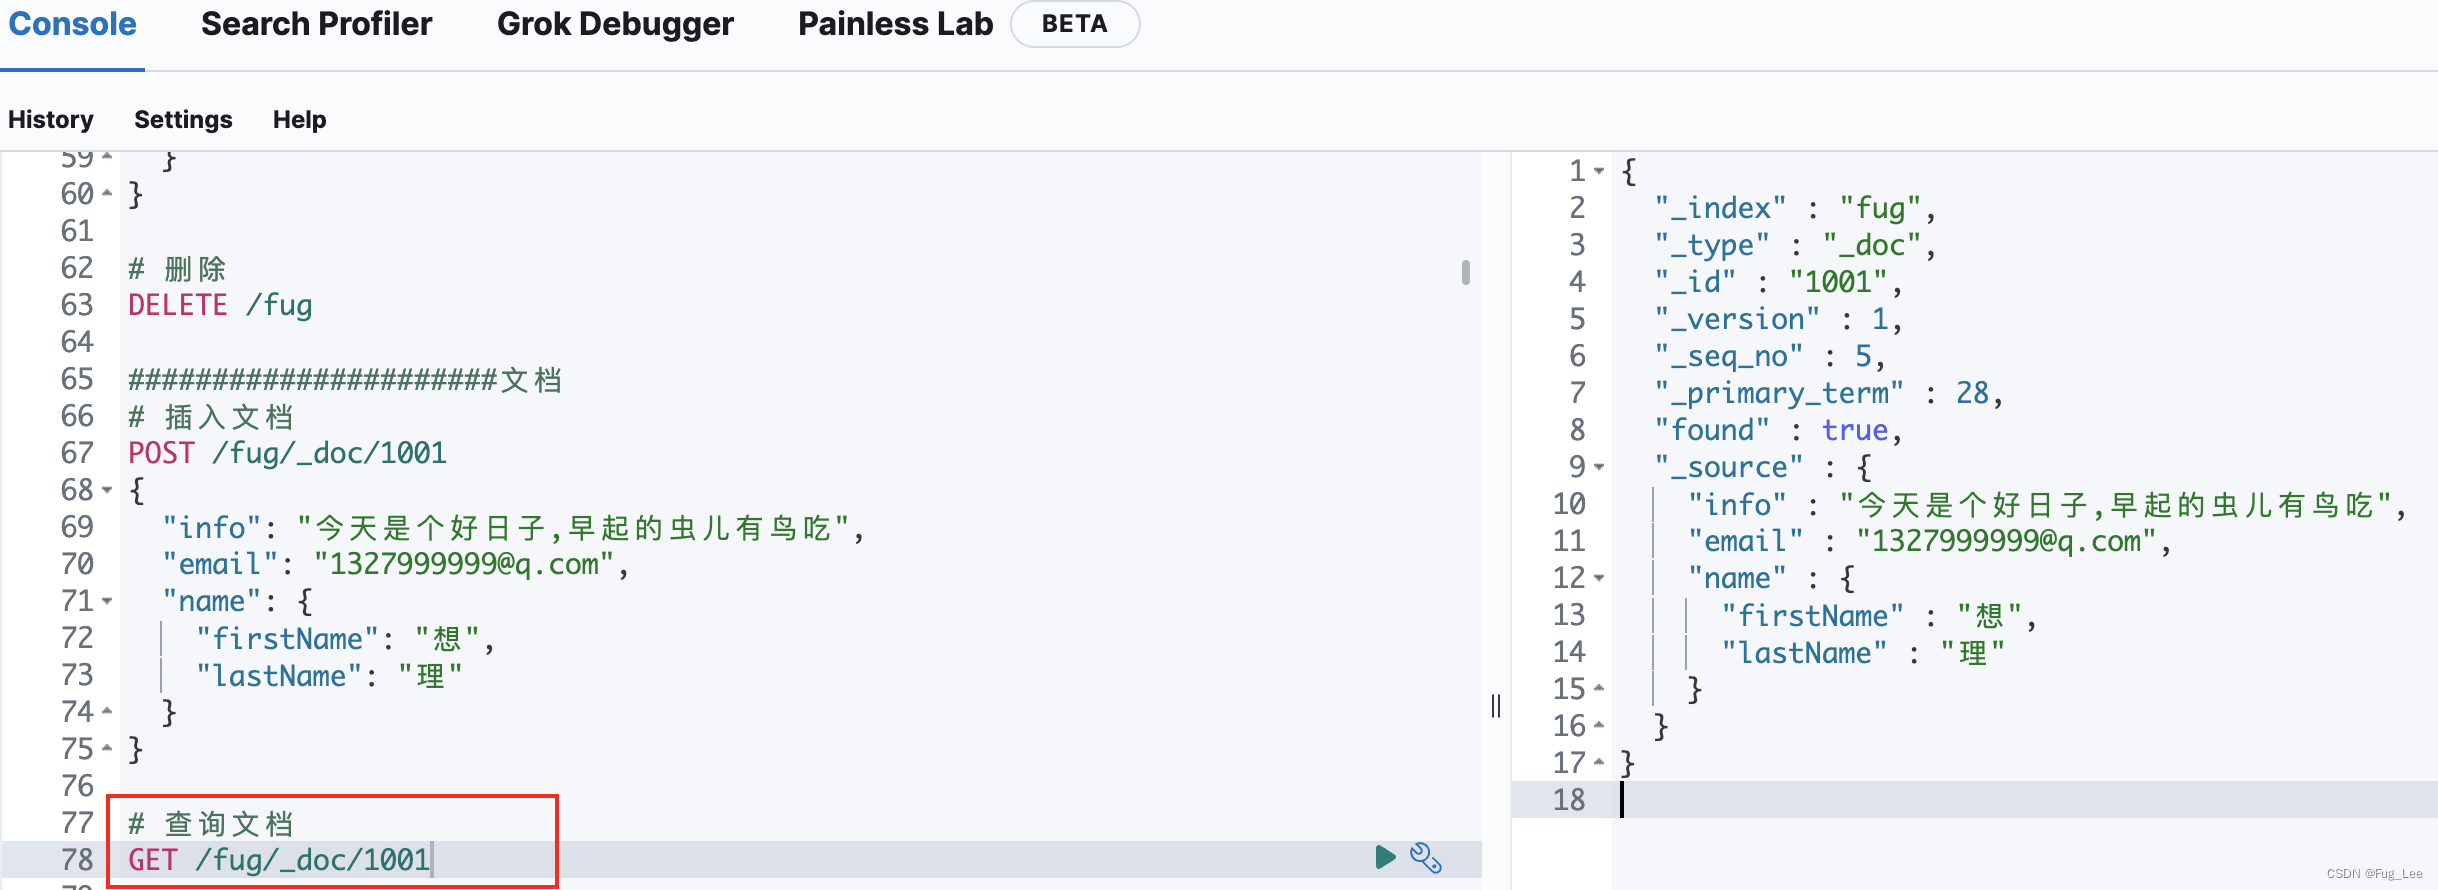Image resolution: width=2438 pixels, height=890 pixels.
Task: Click the "info" line in the response
Action: [x=2048, y=504]
